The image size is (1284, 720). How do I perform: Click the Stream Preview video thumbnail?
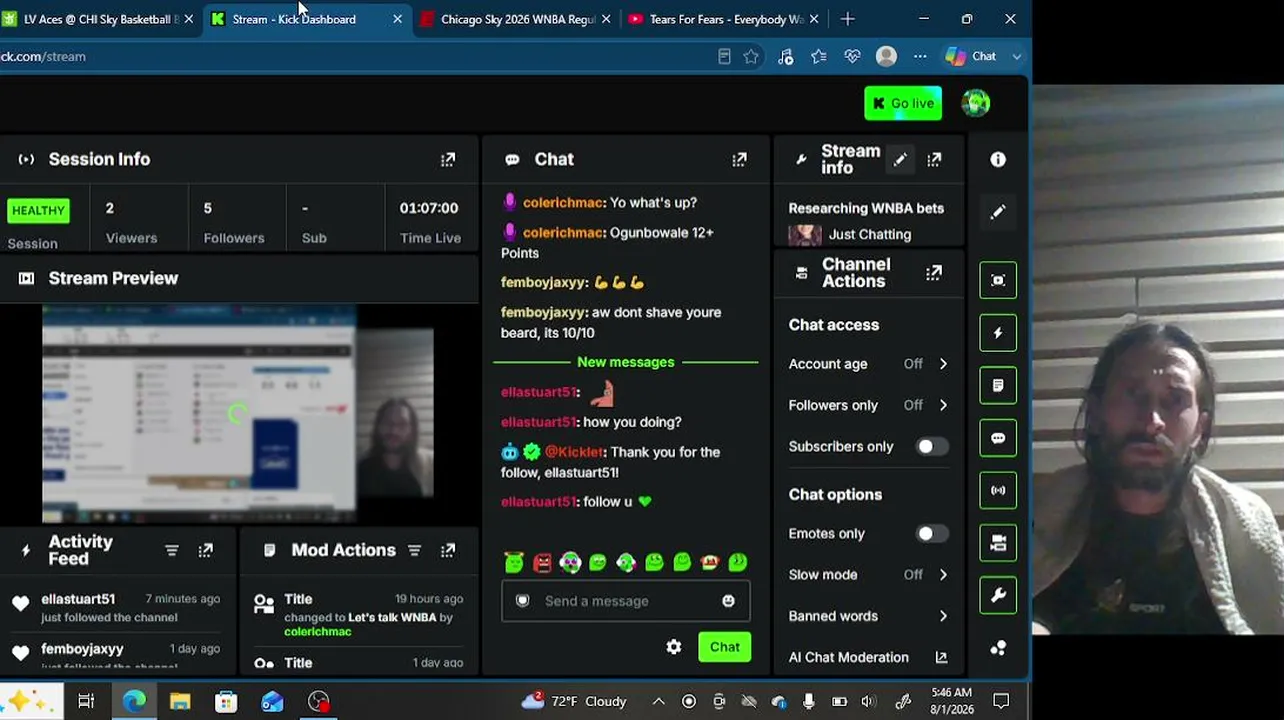(238, 414)
